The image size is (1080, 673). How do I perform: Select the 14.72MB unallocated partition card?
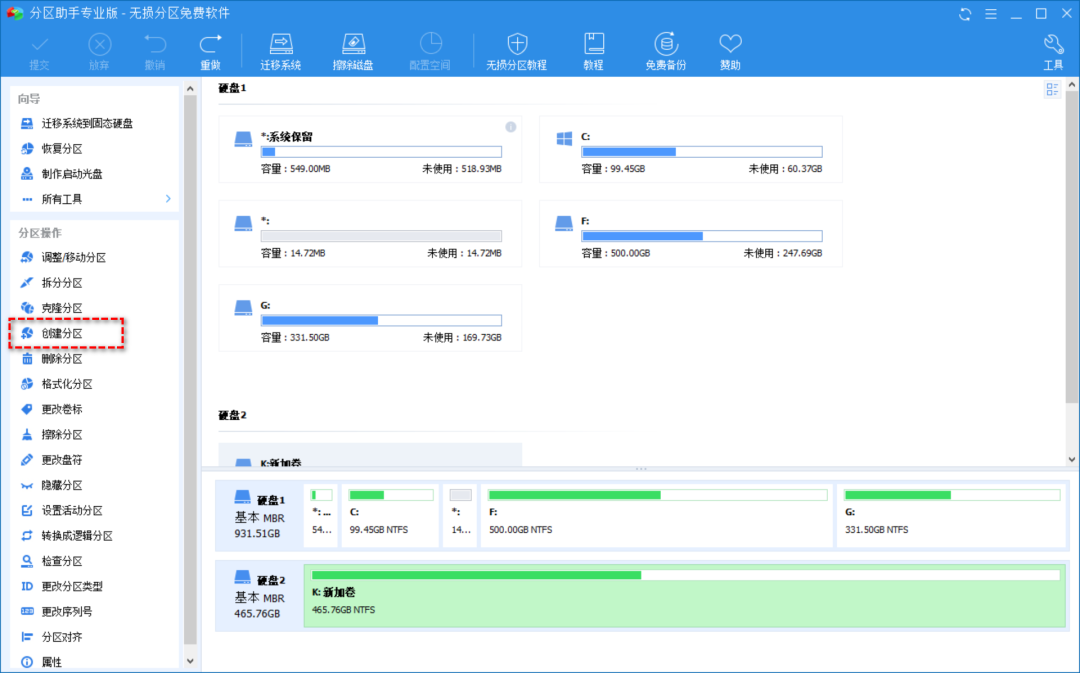pos(370,234)
